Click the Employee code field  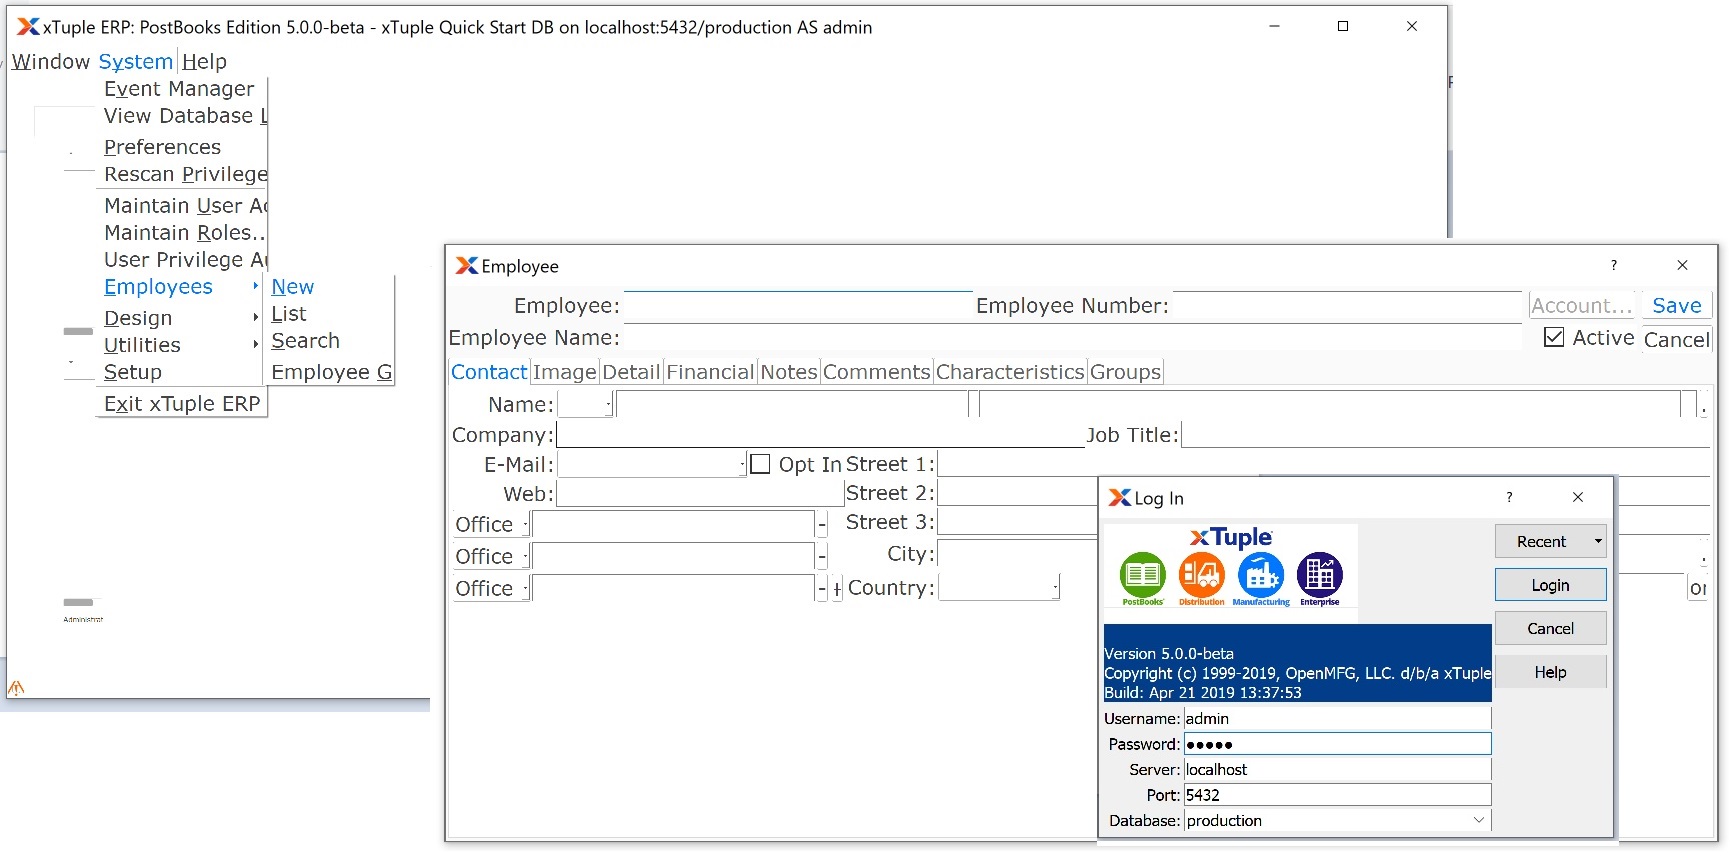tap(797, 305)
